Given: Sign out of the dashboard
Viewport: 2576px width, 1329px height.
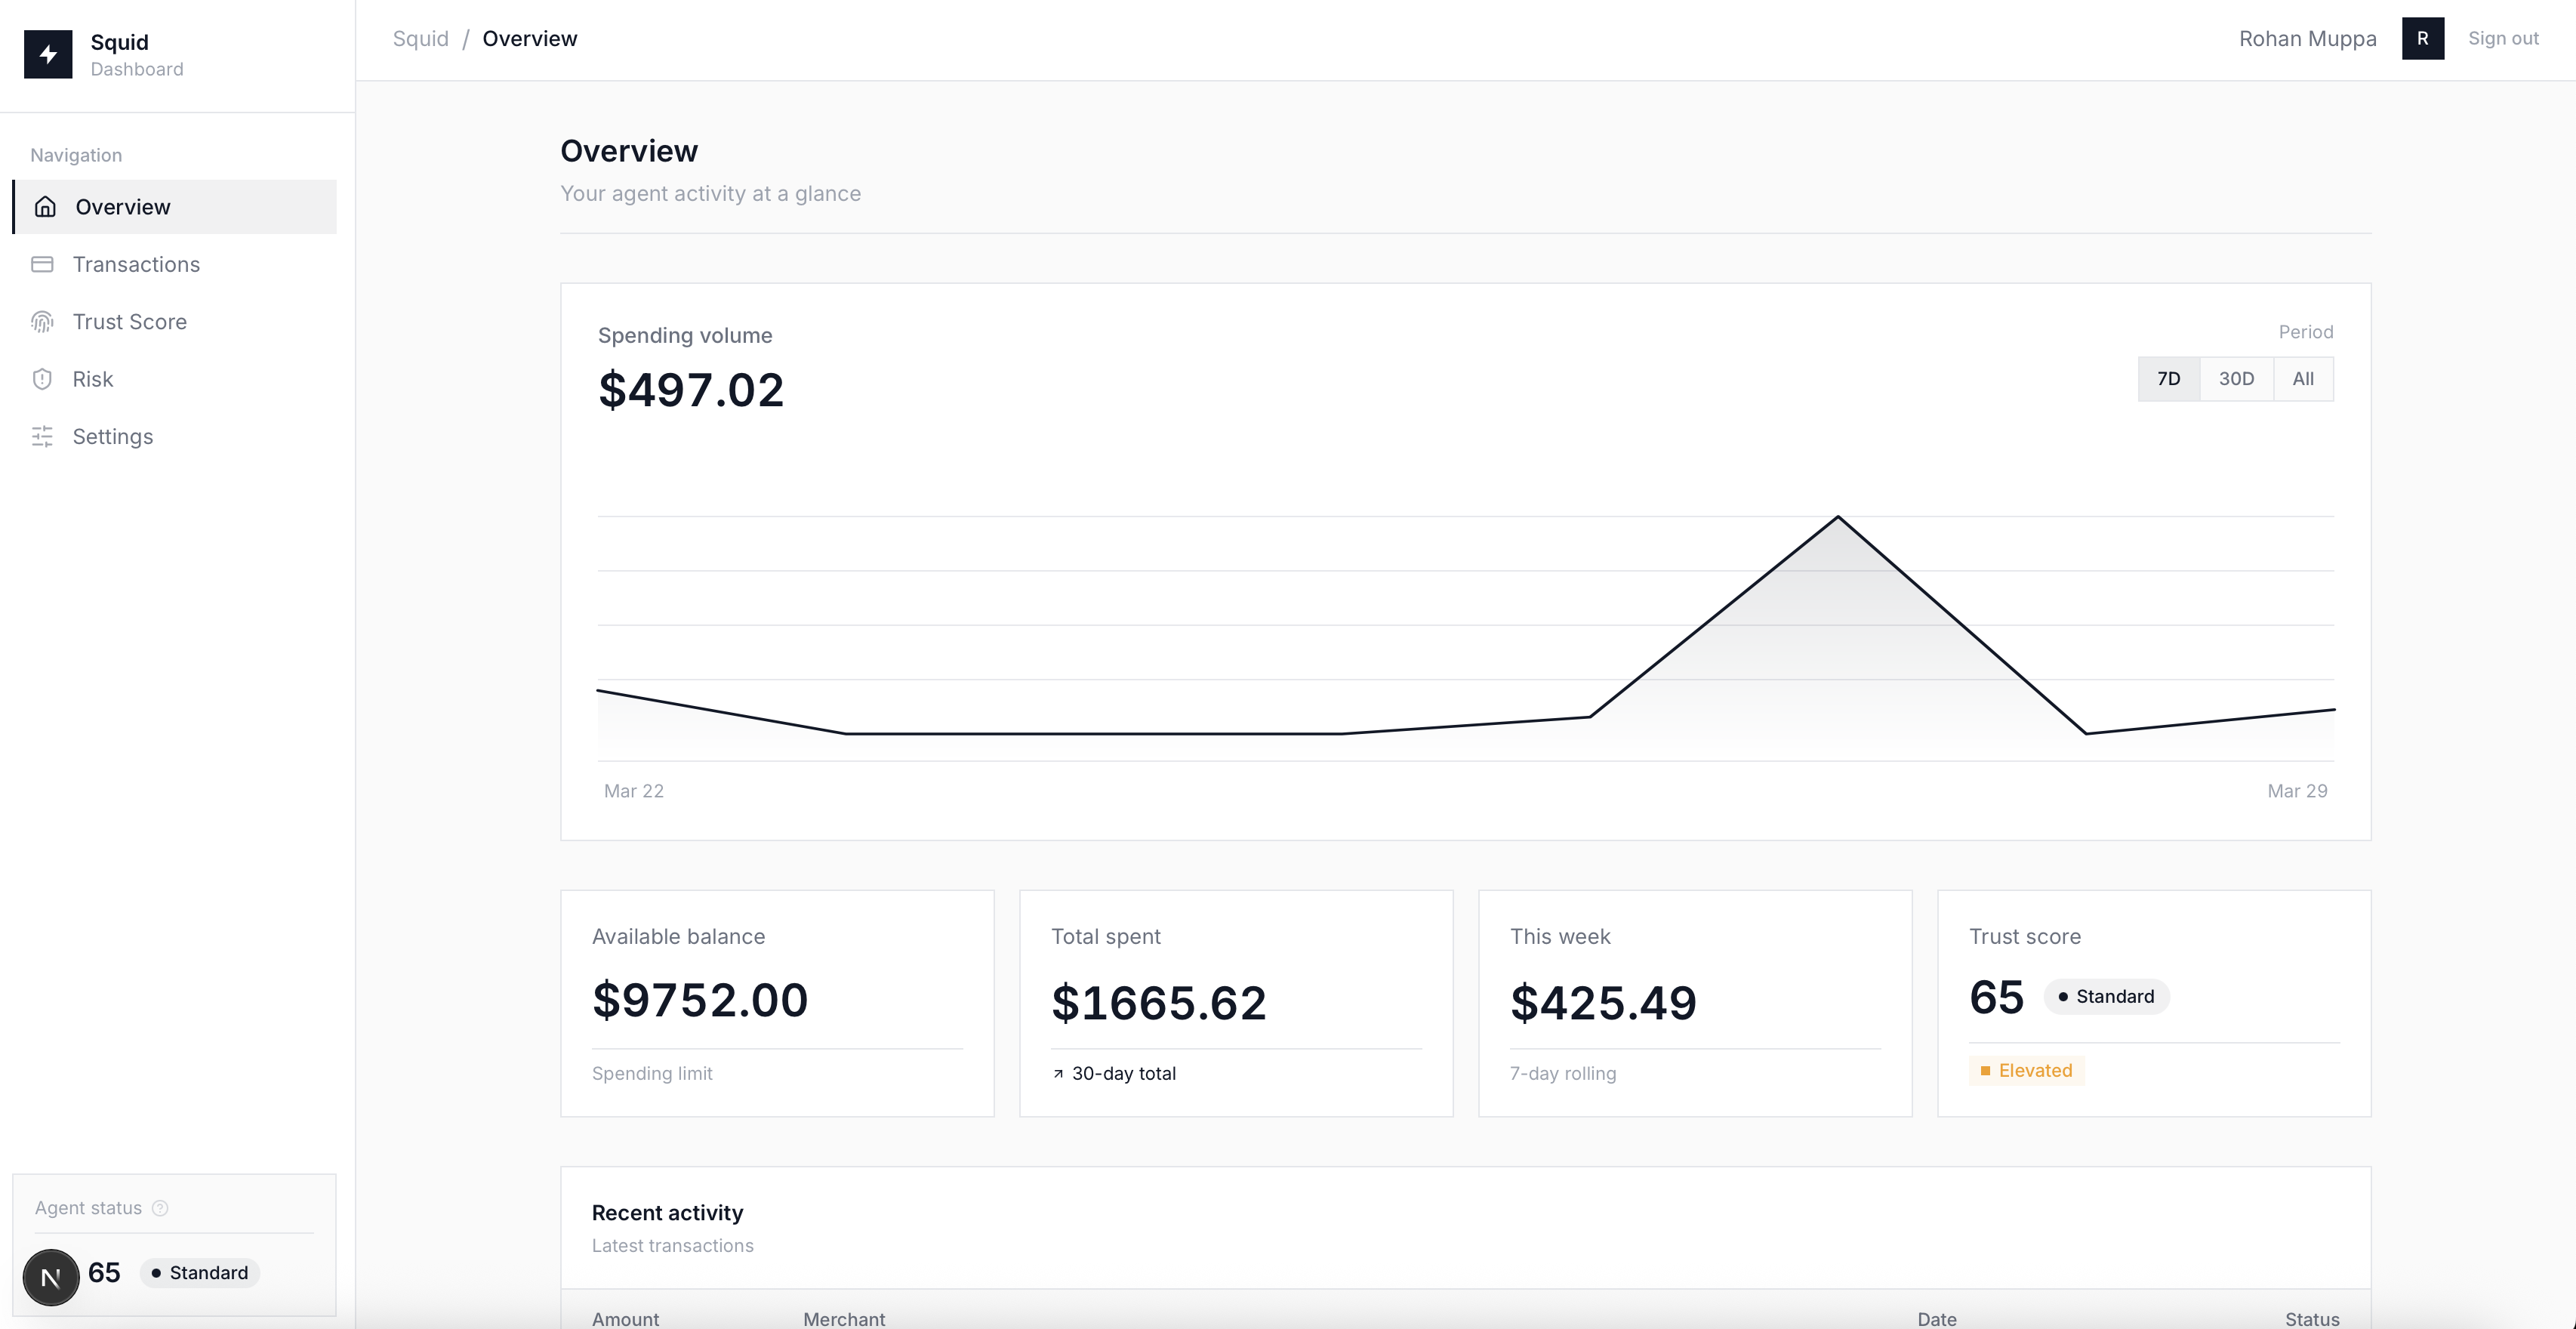Looking at the screenshot, I should [2503, 38].
